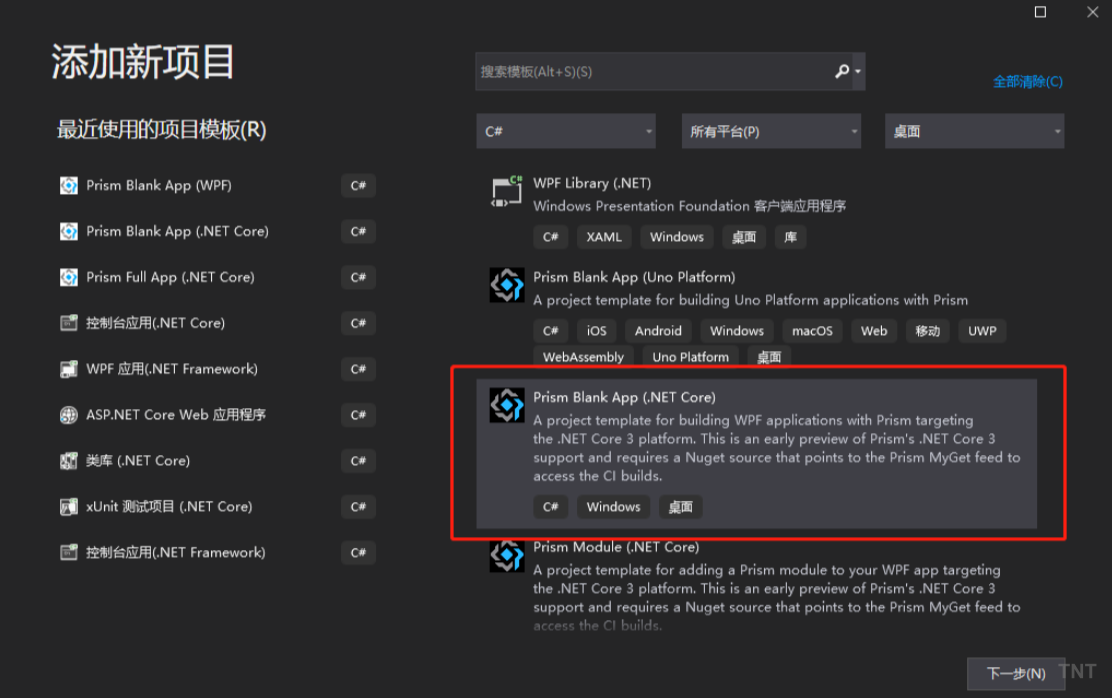Select Prism Full App (.NET Core) icon
Screen dimensions: 1112x698
tap(69, 277)
